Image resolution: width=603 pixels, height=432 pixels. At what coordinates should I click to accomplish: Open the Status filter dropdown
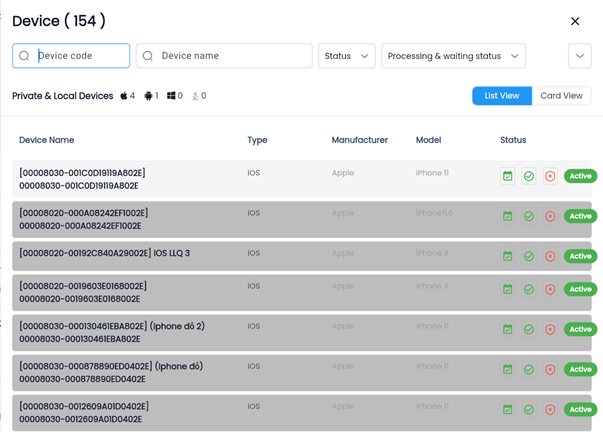[347, 56]
